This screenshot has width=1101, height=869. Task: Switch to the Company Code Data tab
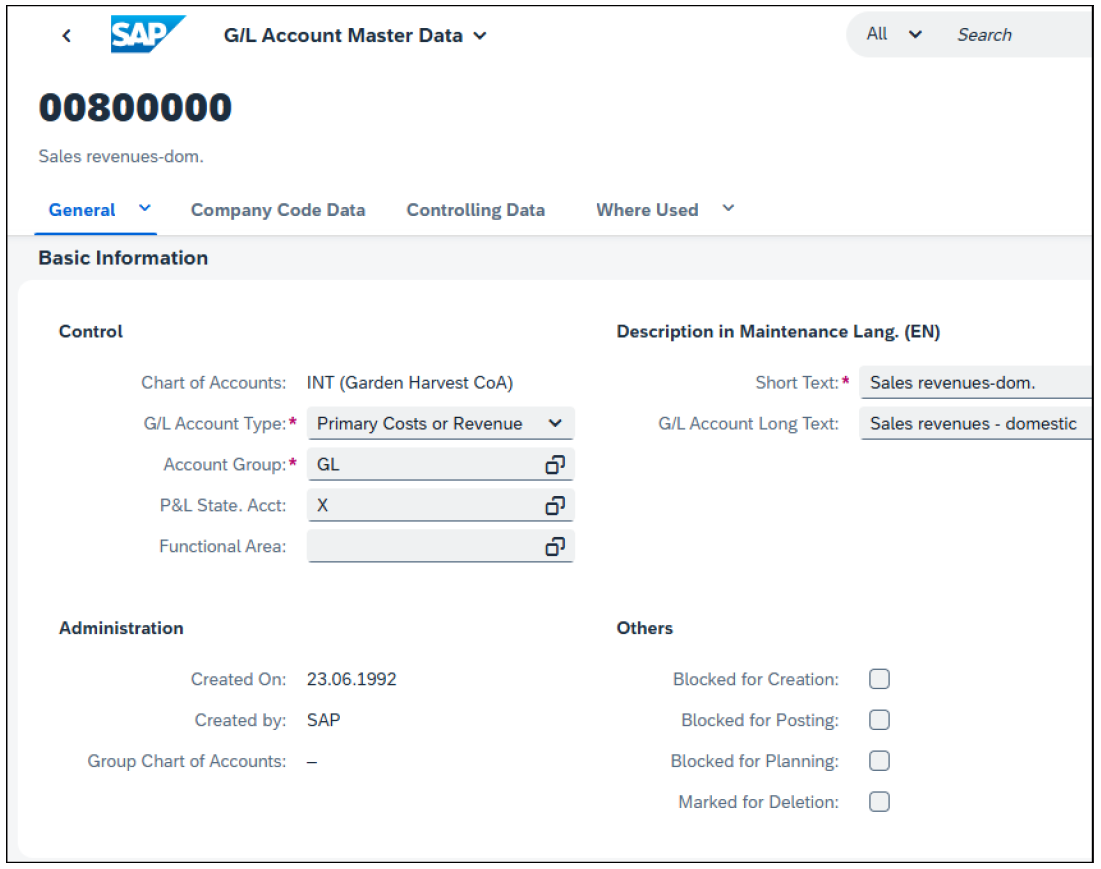(x=278, y=210)
